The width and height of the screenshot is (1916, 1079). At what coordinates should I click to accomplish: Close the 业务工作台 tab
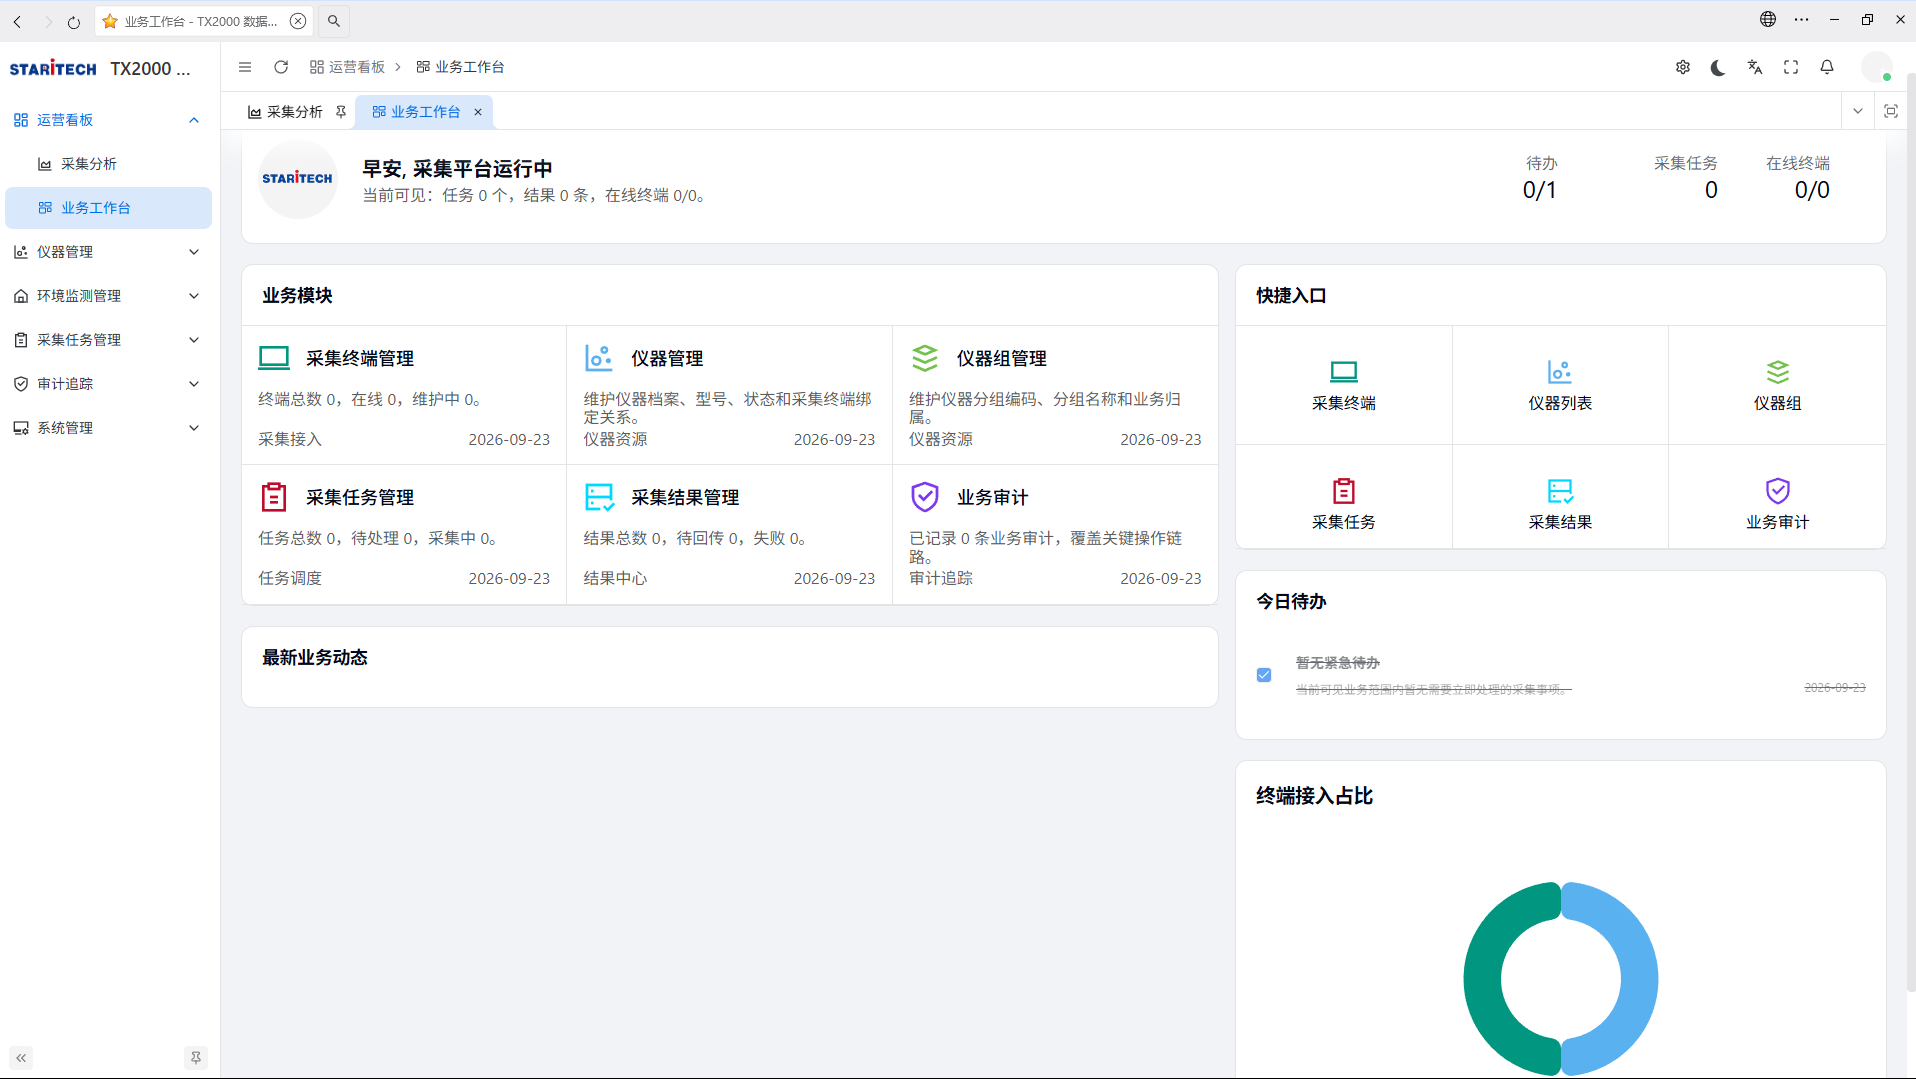coord(478,112)
